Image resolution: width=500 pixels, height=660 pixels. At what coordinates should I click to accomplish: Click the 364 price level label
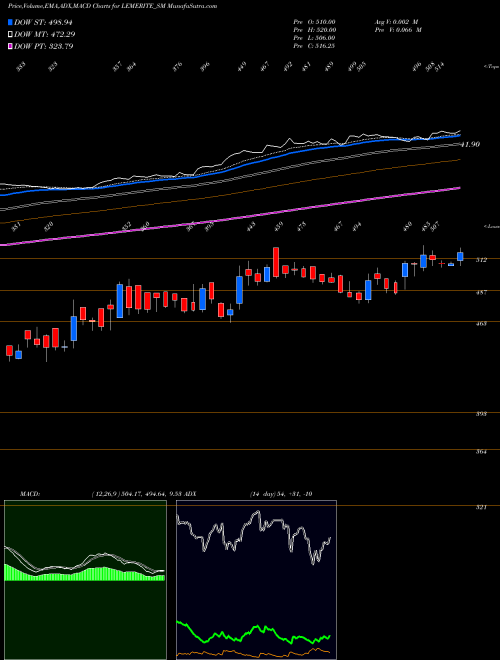pos(481,452)
